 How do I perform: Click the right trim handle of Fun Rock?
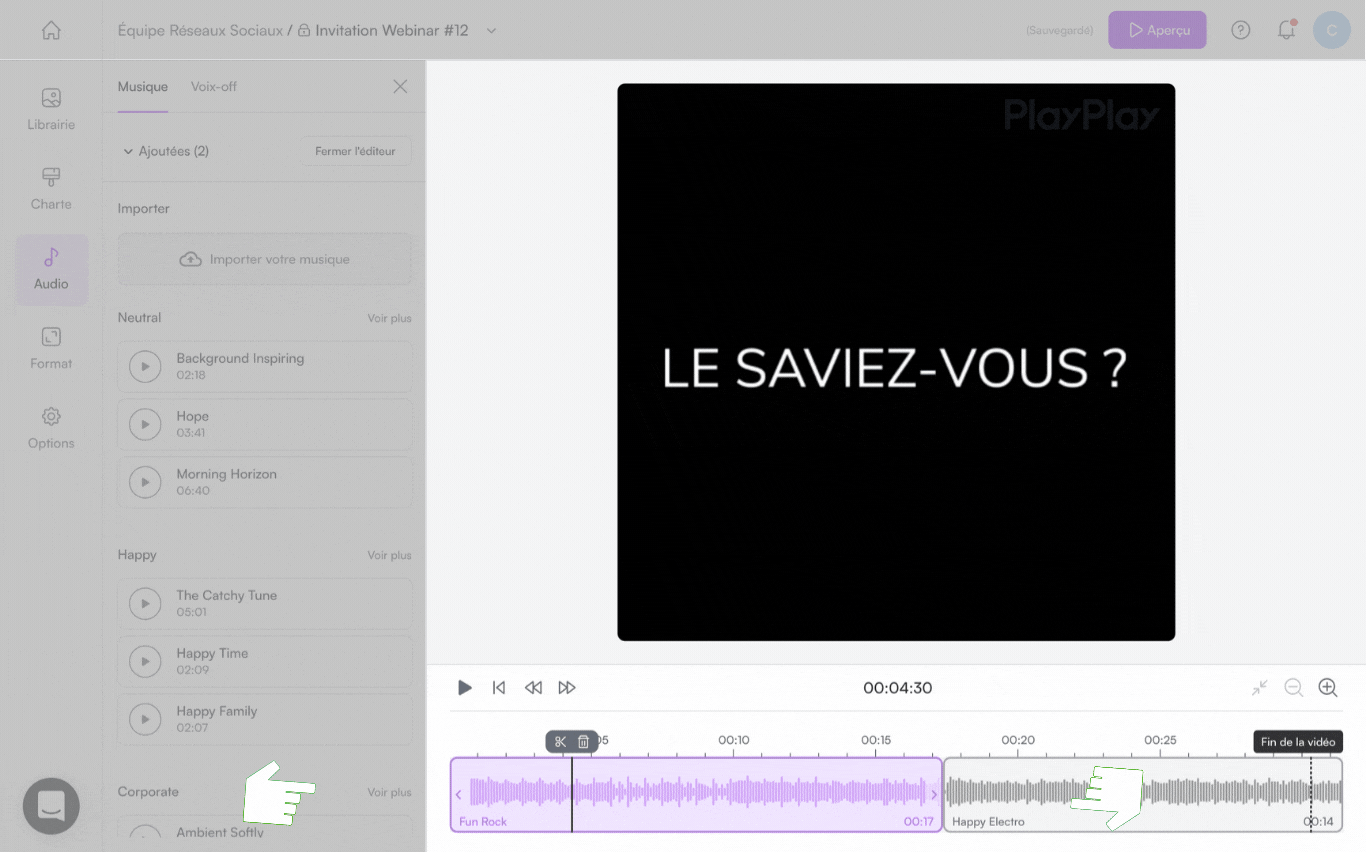pyautogui.click(x=935, y=795)
